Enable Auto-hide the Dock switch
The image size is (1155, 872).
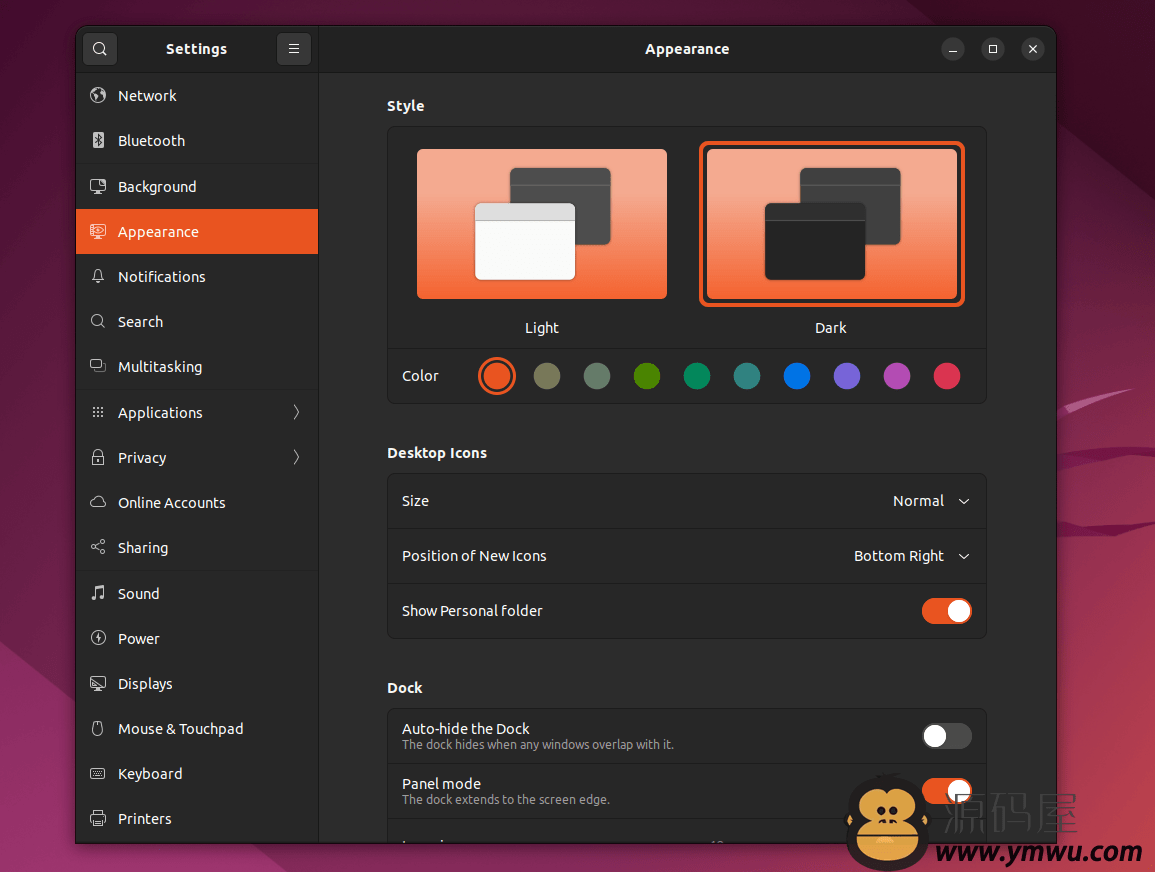(x=947, y=736)
